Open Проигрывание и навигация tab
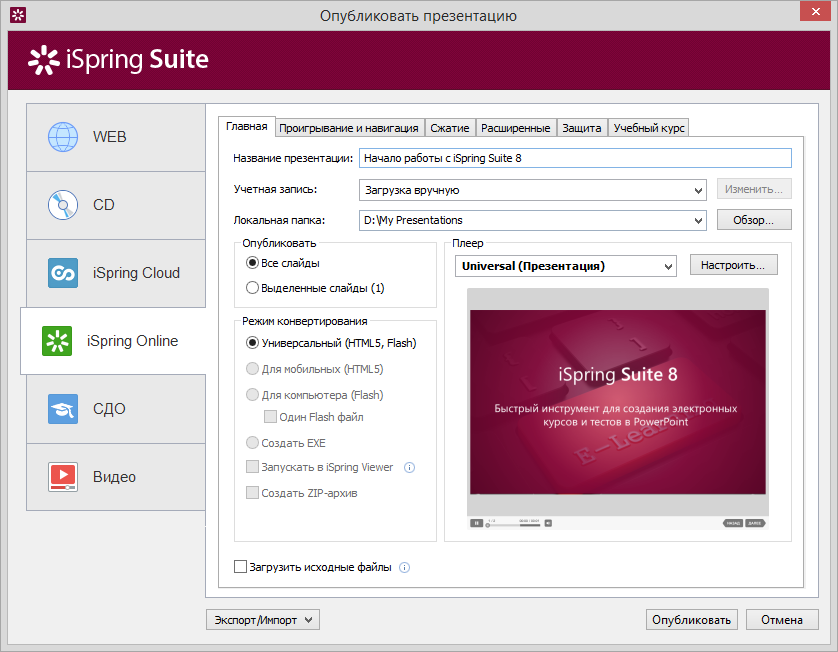Screen dimensions: 838x652 [349, 128]
